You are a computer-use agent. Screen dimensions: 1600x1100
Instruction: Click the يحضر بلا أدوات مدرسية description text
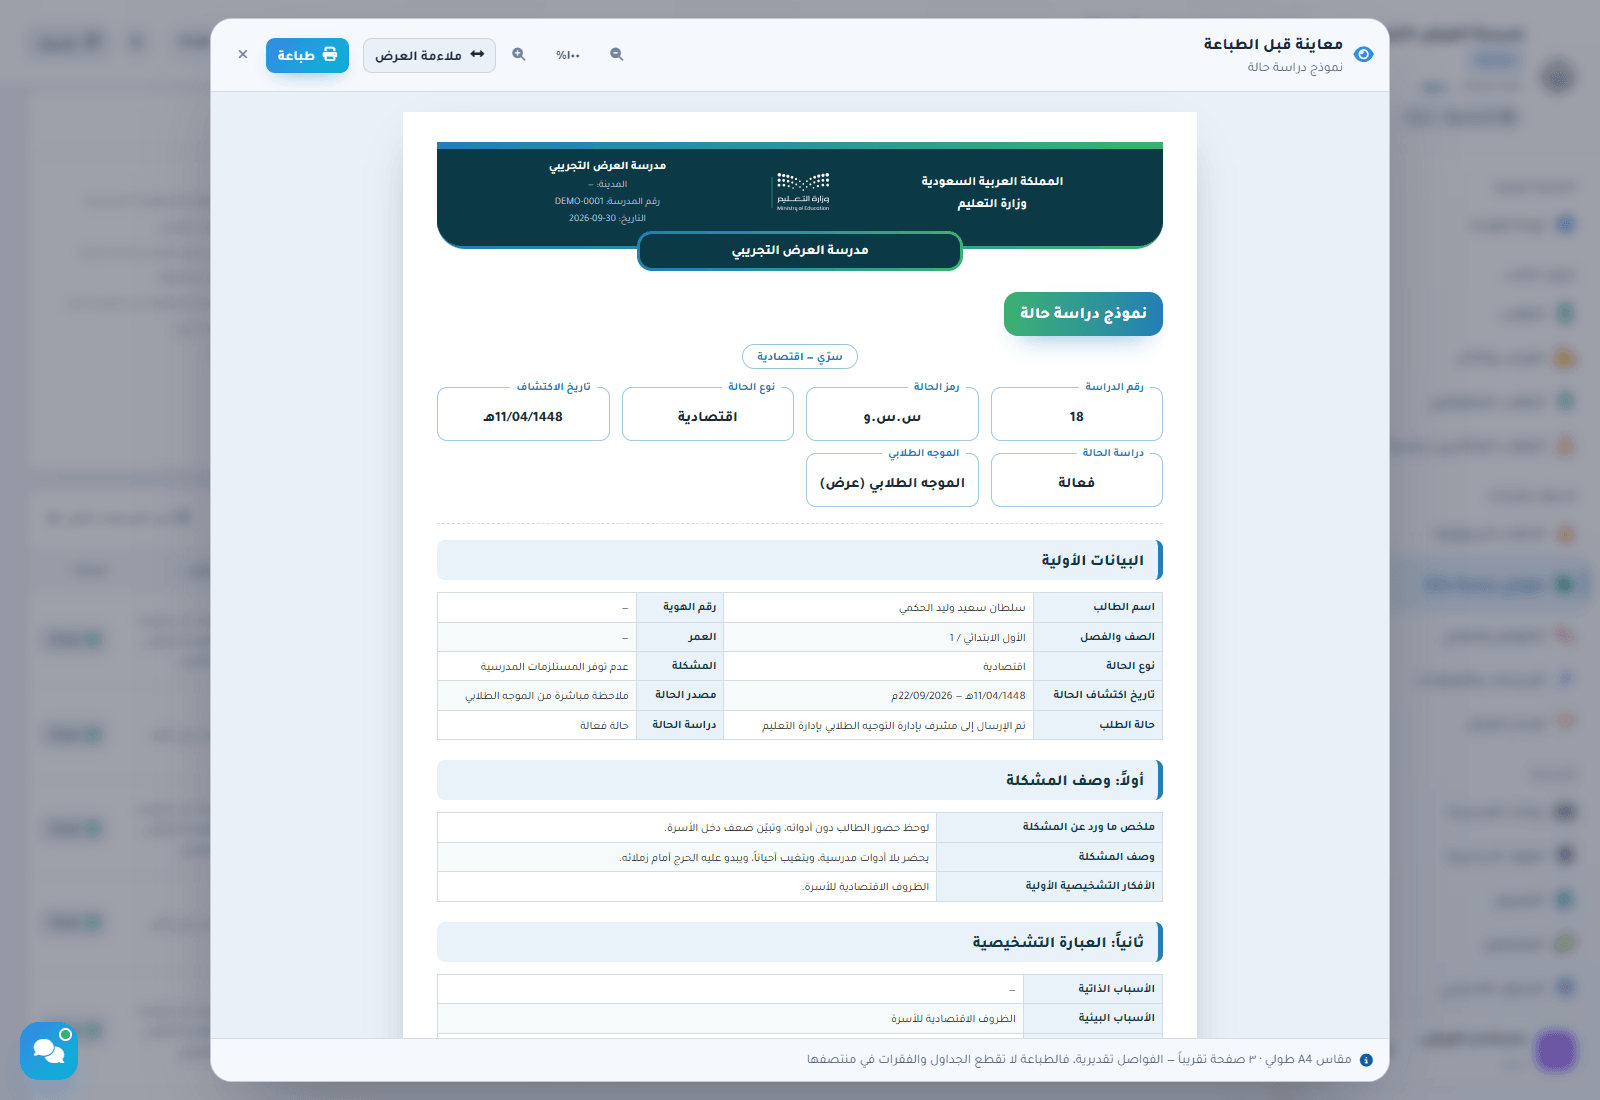(774, 857)
